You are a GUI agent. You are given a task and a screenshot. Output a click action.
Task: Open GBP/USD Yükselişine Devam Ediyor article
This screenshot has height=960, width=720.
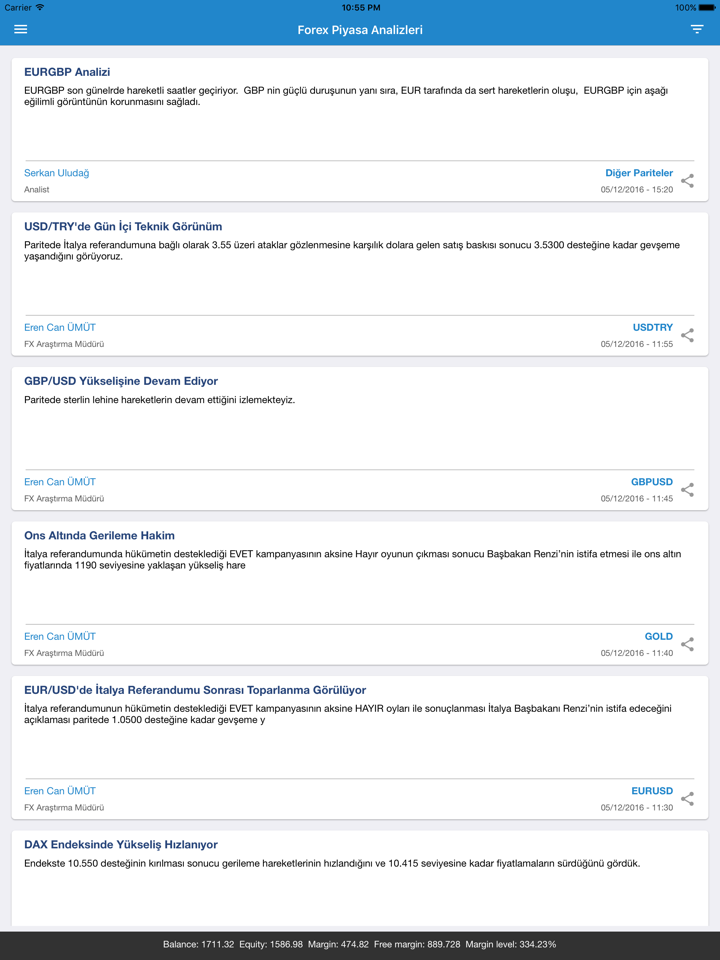tap(121, 381)
